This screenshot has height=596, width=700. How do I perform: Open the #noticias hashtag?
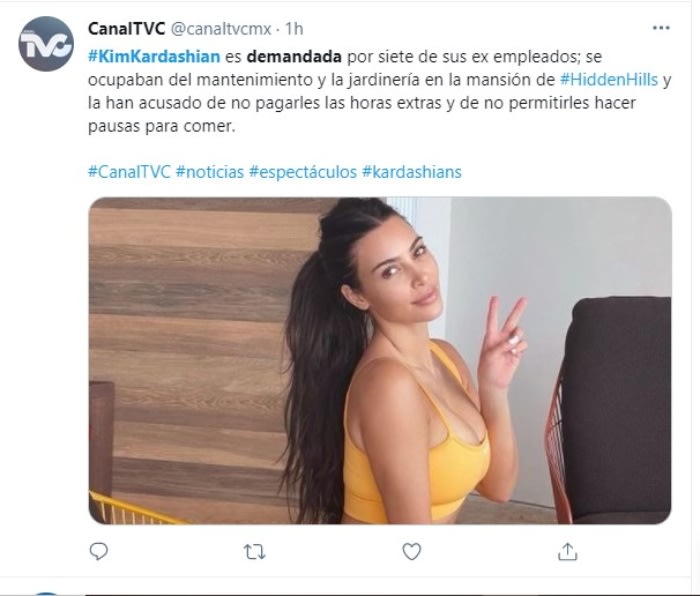point(210,172)
